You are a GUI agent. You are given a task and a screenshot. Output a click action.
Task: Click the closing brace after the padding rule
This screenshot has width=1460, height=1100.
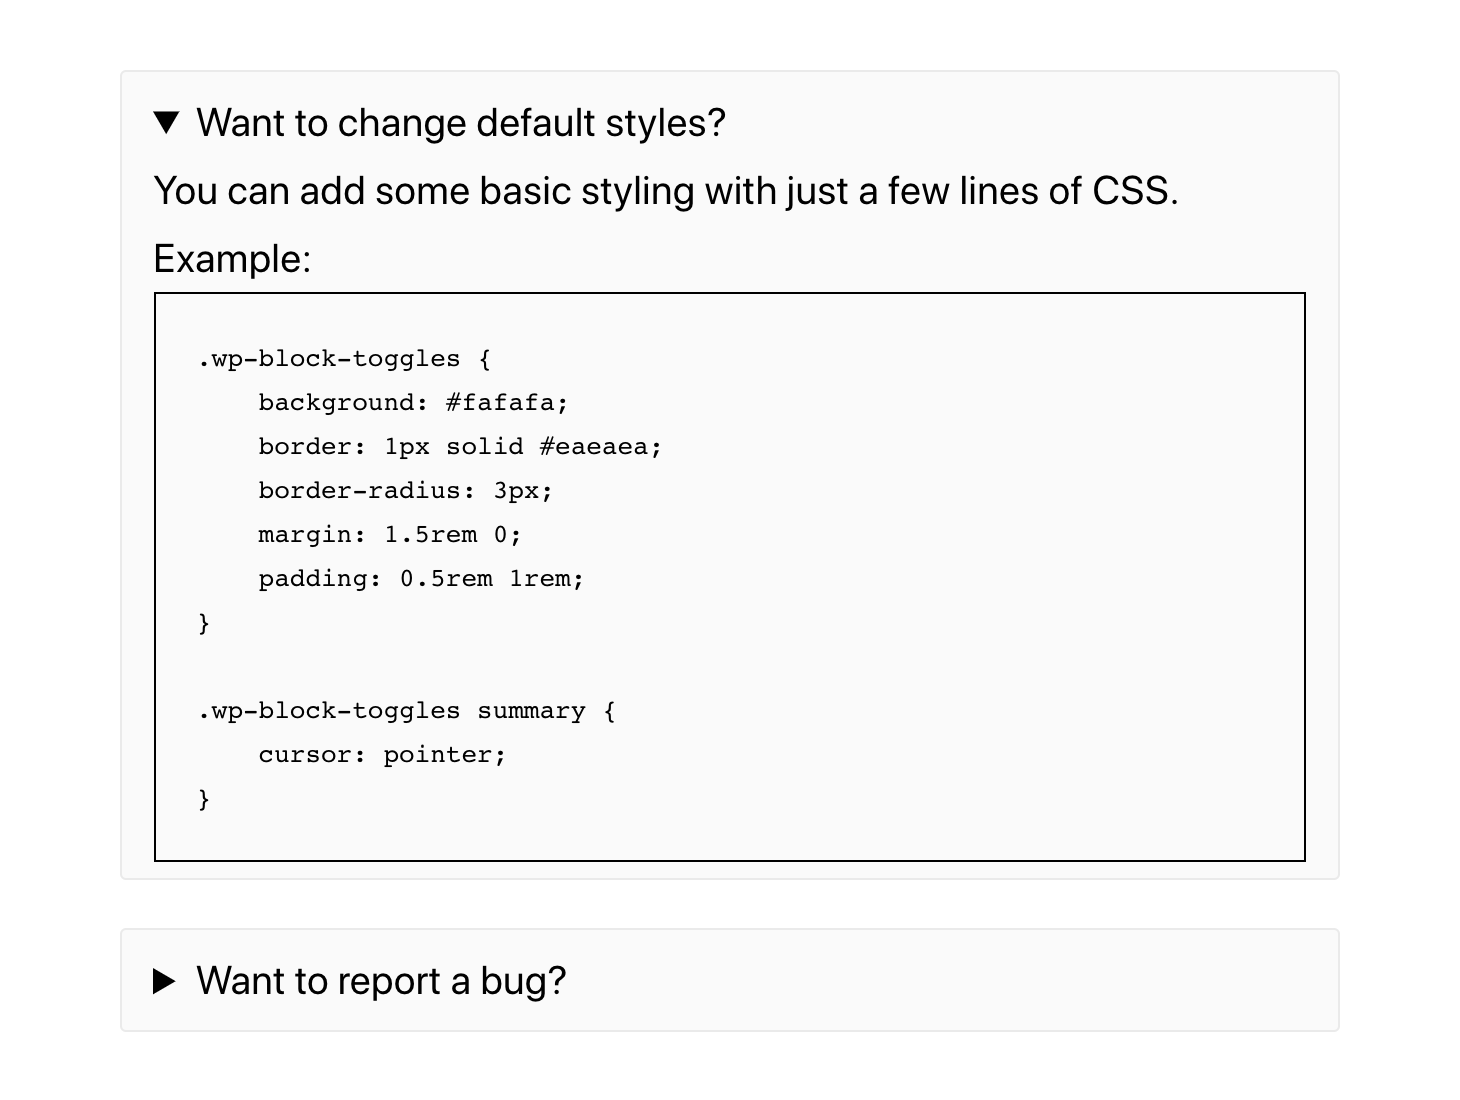[x=204, y=623]
